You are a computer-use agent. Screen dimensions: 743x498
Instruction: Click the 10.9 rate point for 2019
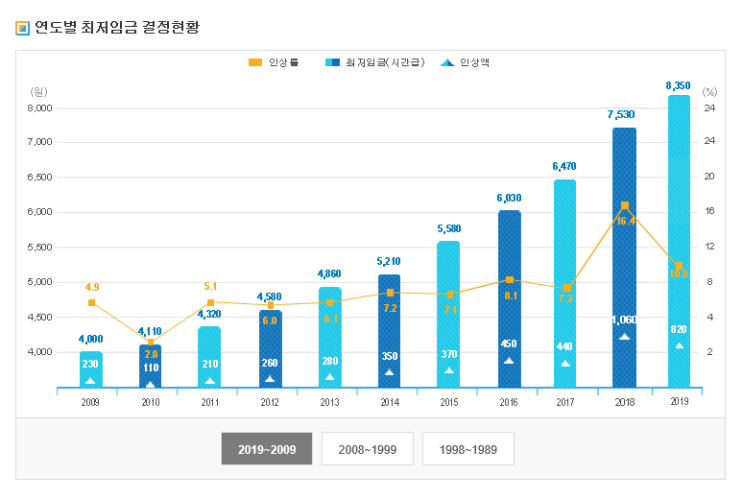point(679,266)
